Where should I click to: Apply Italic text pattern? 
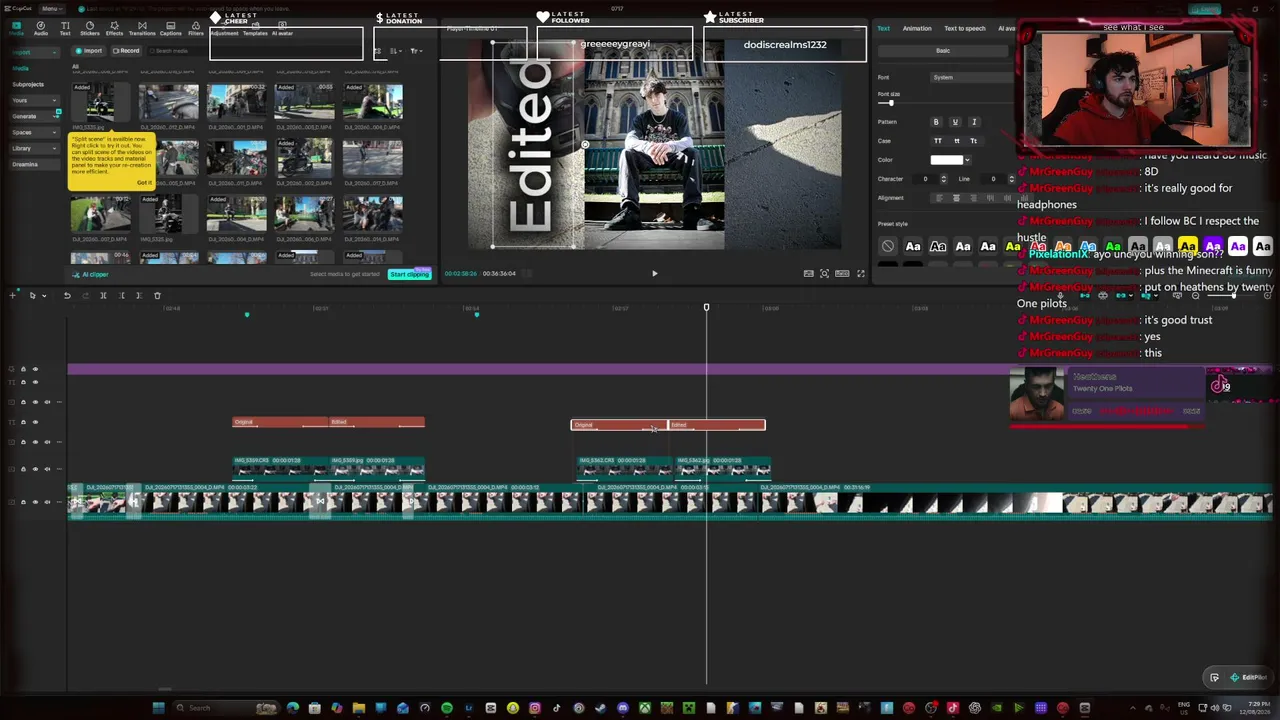pyautogui.click(x=974, y=122)
